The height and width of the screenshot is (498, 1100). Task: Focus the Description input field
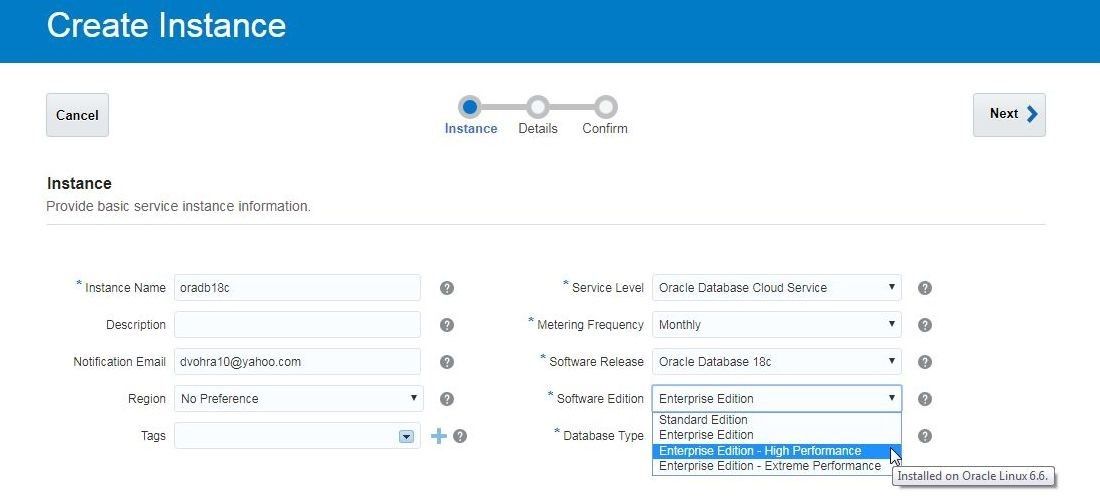pyautogui.click(x=297, y=325)
